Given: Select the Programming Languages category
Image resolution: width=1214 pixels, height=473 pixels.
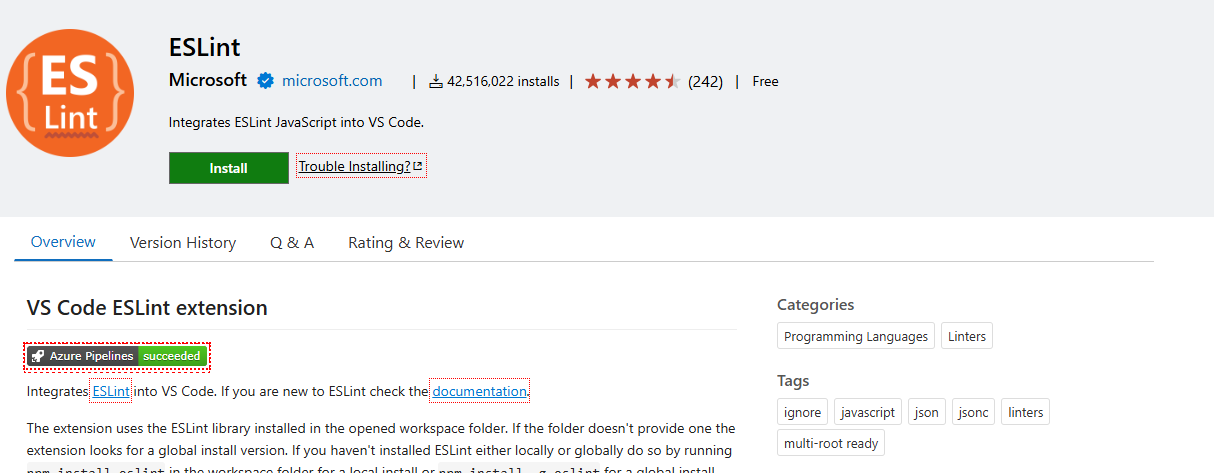Looking at the screenshot, I should click(856, 336).
